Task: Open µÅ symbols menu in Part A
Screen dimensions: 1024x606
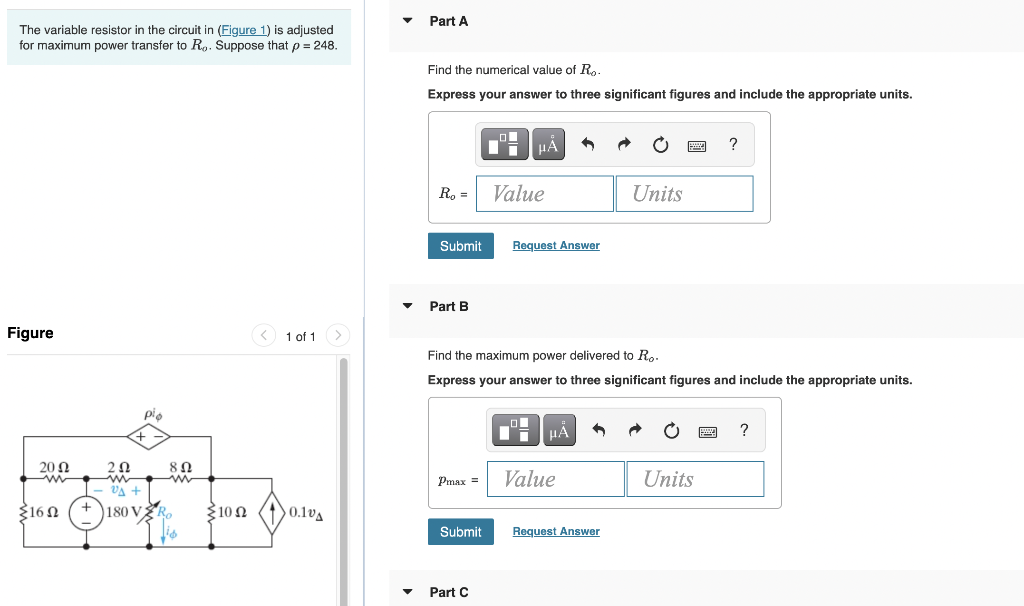Action: pos(548,144)
